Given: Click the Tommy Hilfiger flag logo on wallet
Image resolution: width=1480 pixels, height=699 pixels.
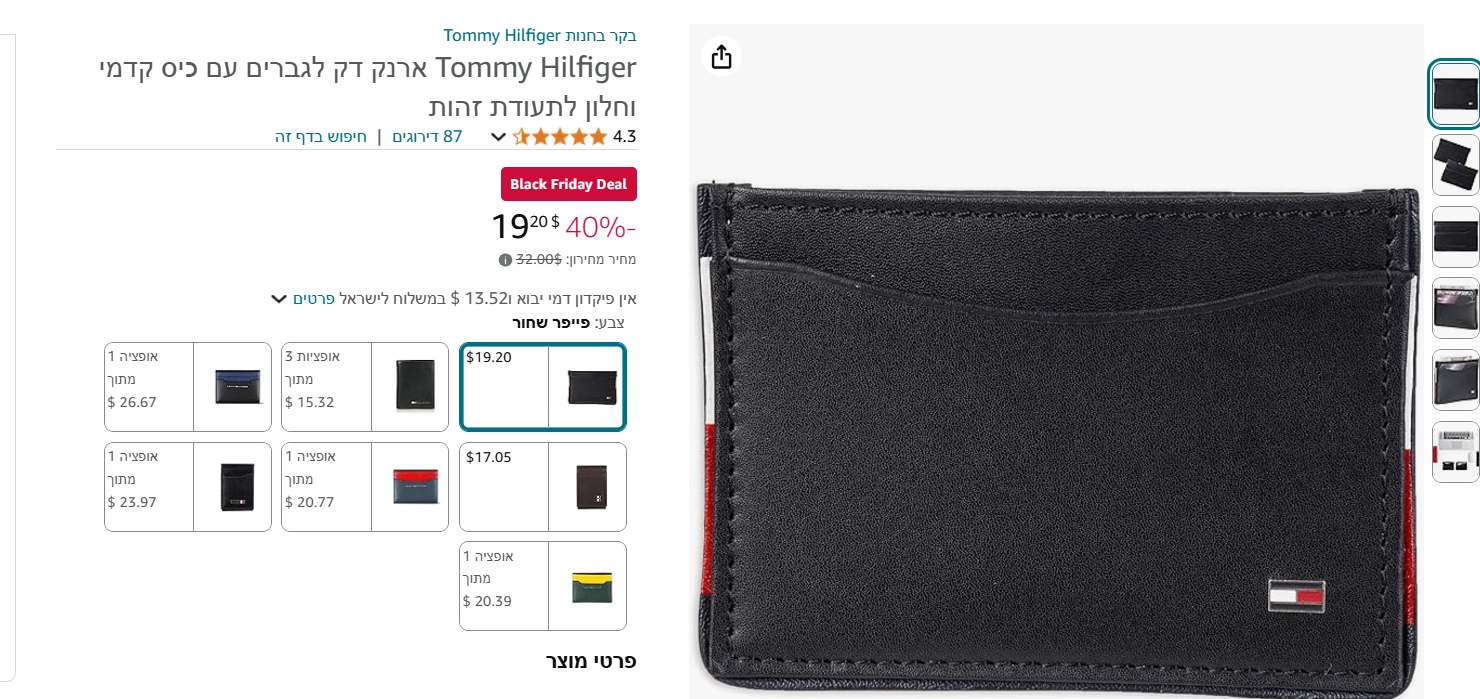Looking at the screenshot, I should click(x=1296, y=596).
